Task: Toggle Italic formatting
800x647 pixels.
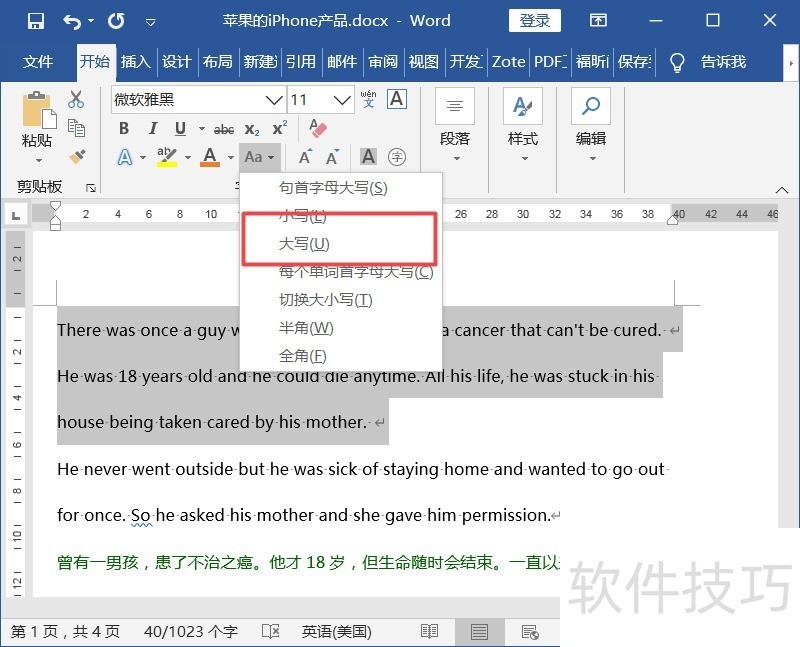Action: 153,128
